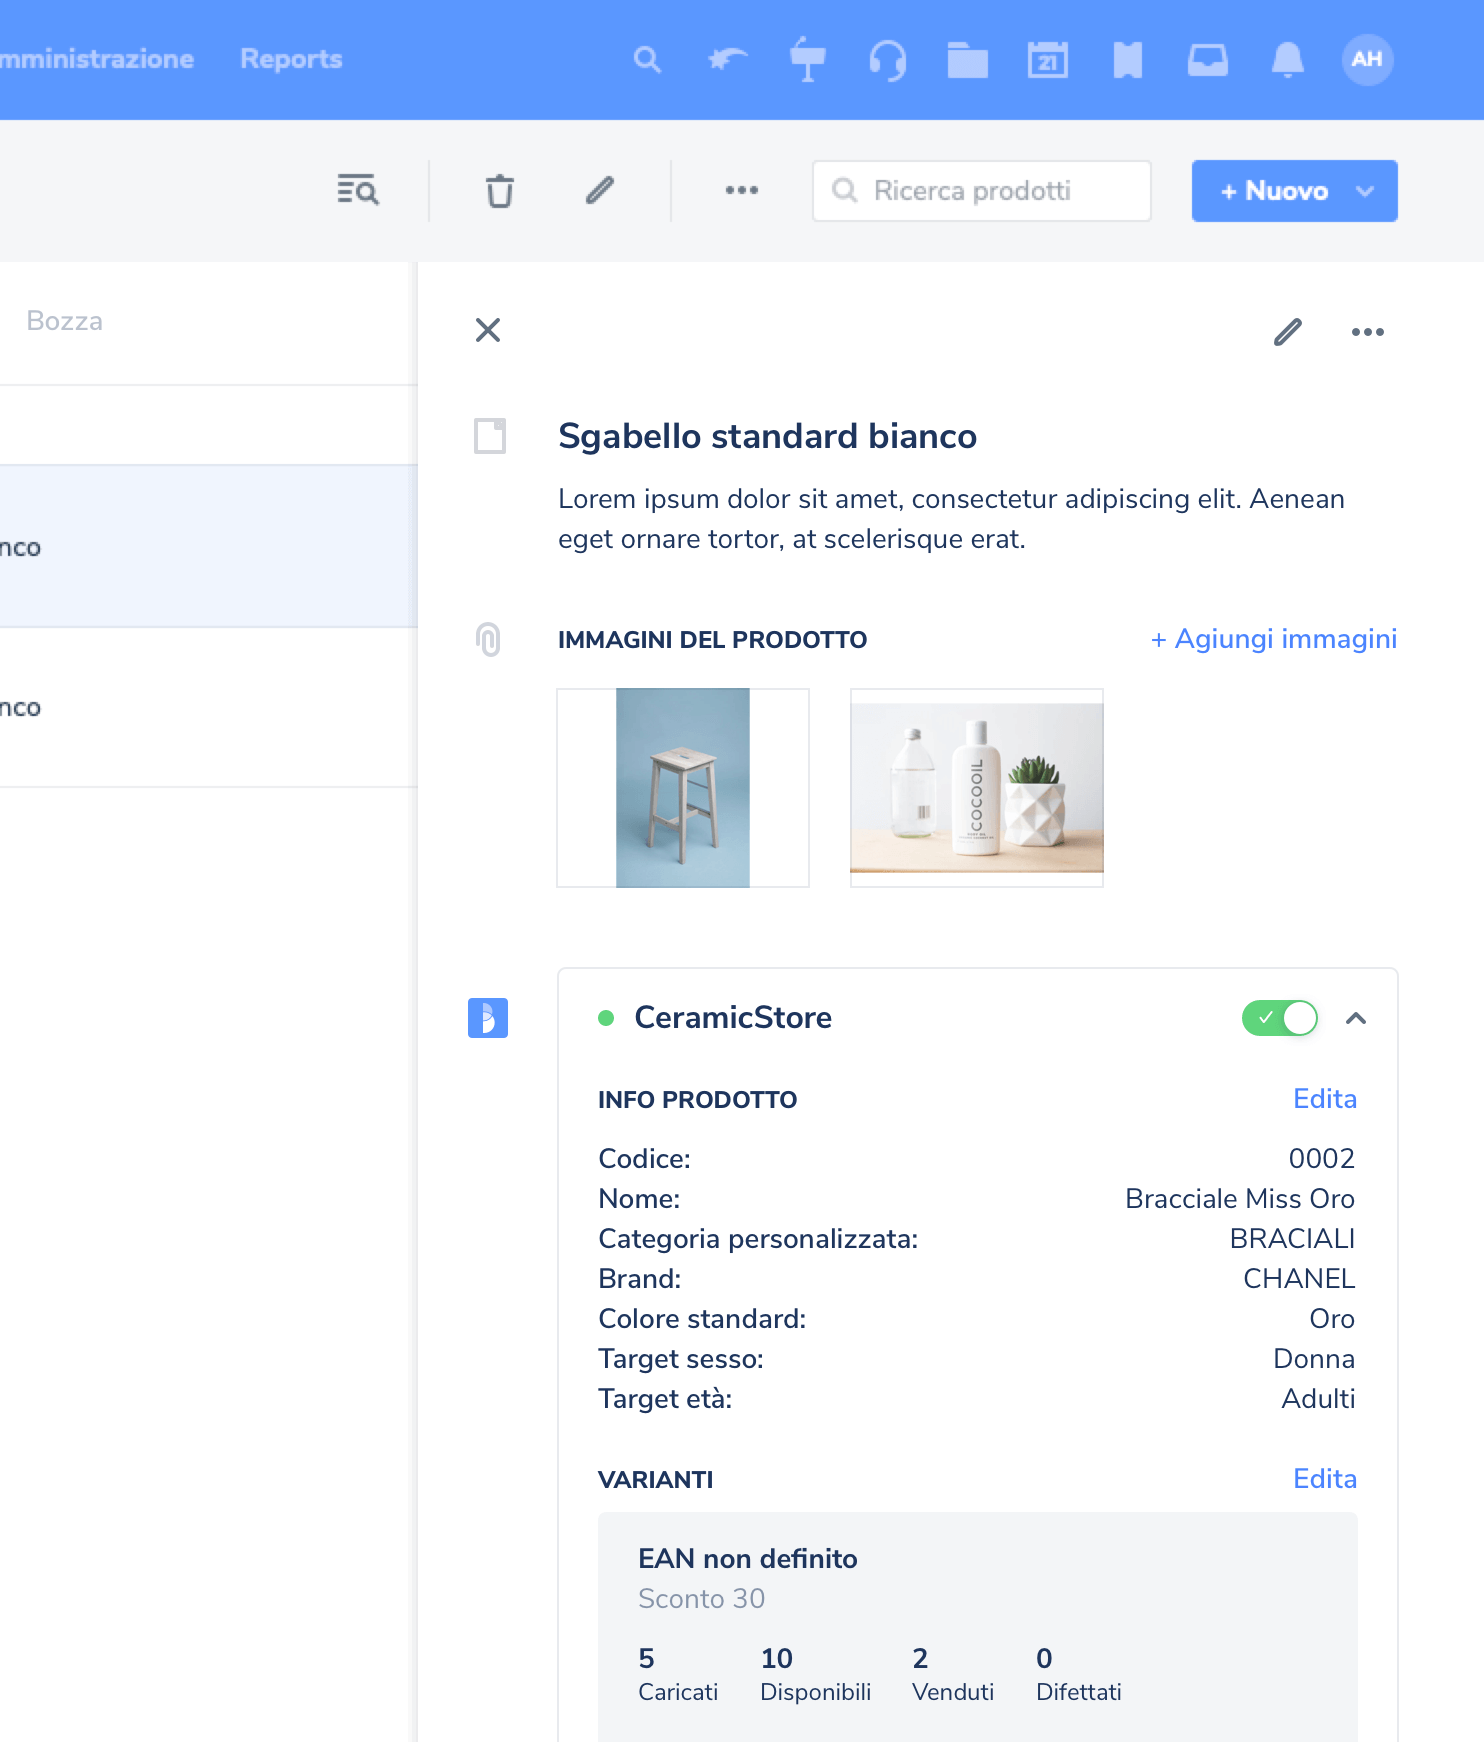
Task: Open the Nuovo button dropdown arrow
Action: pos(1365,191)
